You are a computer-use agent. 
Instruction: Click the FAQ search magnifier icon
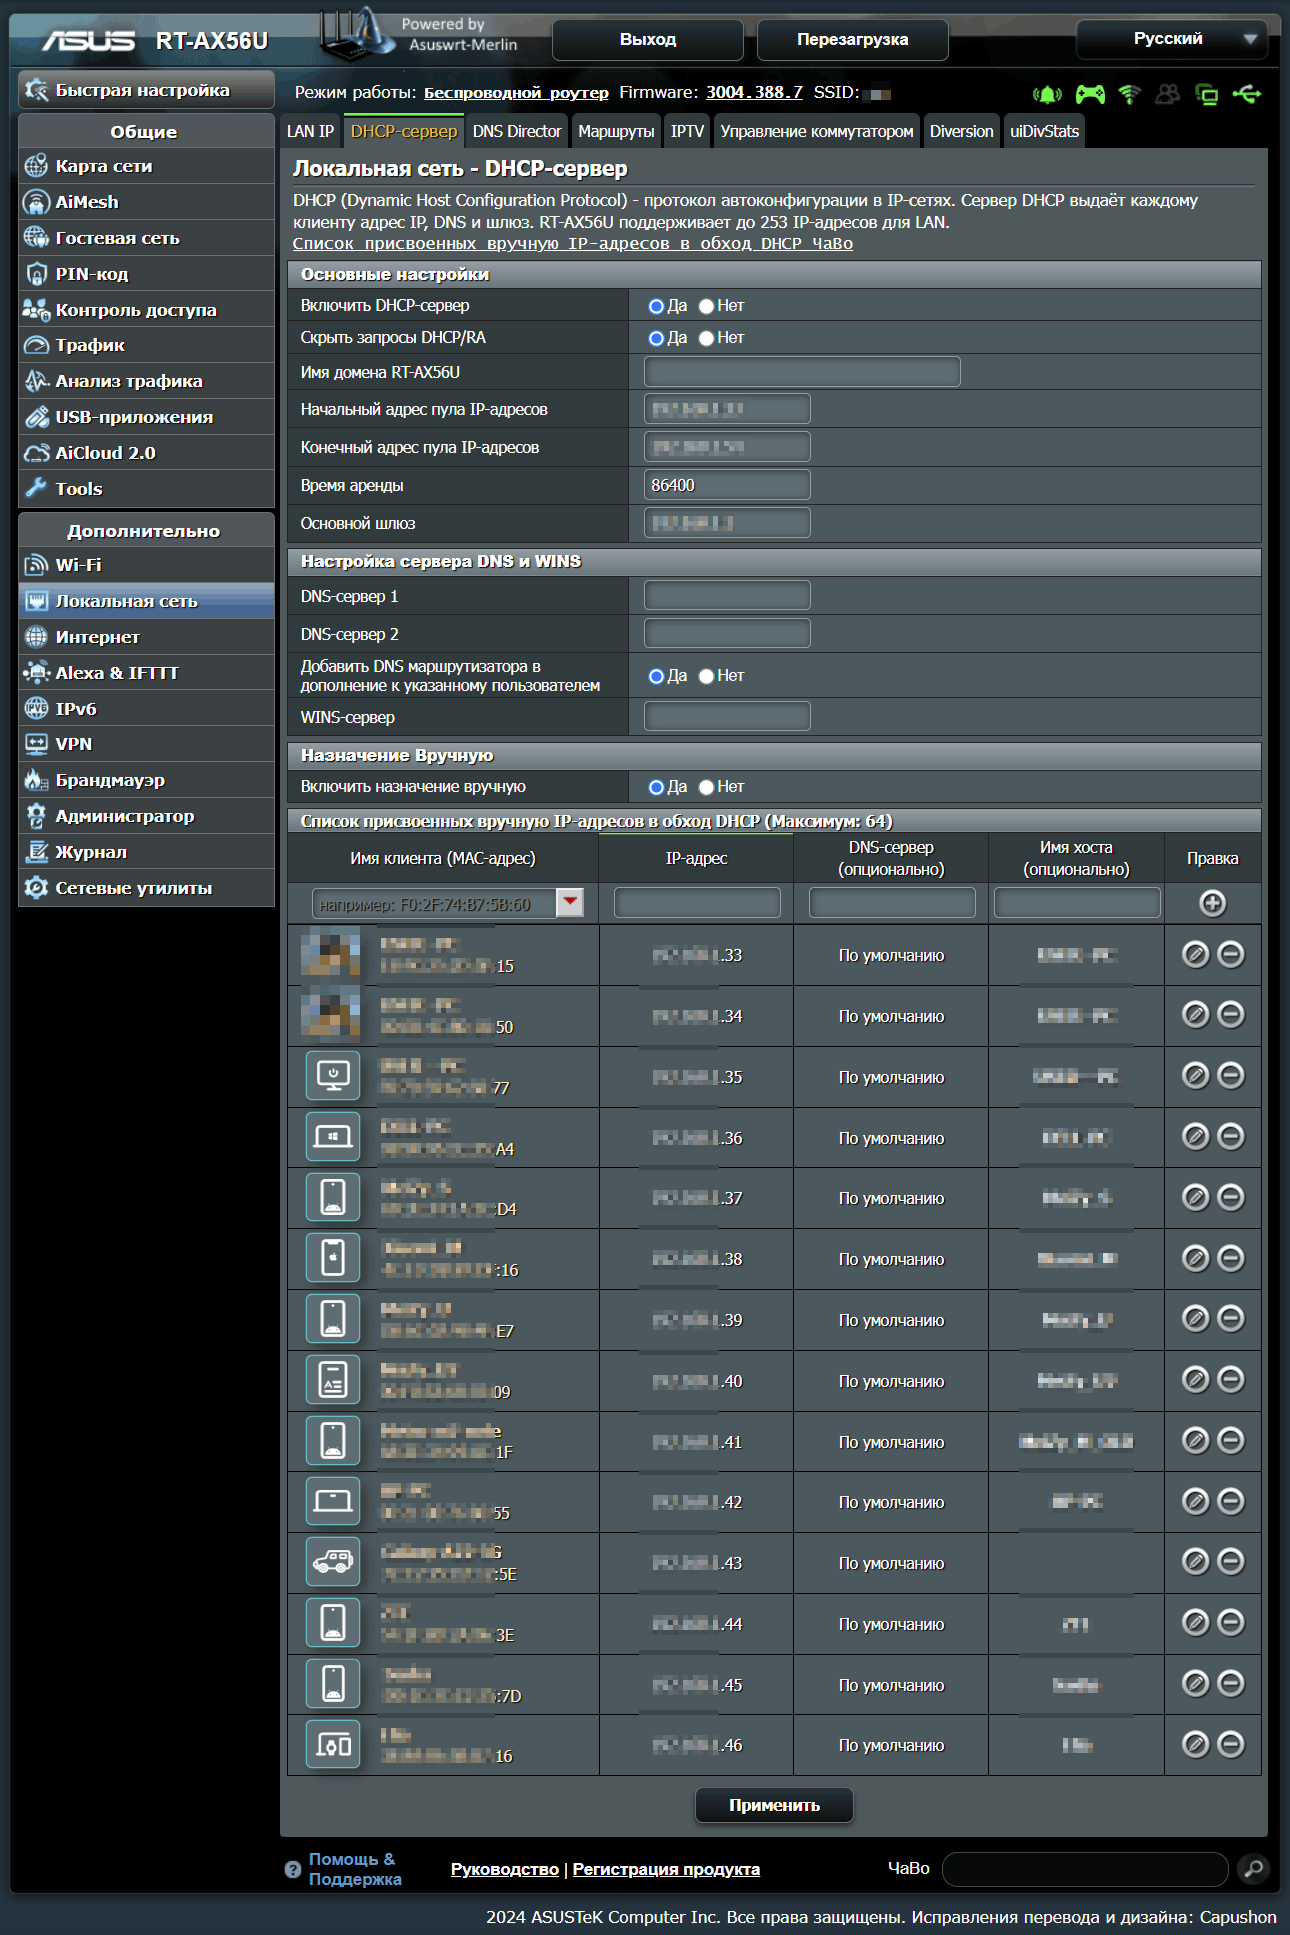[1253, 1868]
